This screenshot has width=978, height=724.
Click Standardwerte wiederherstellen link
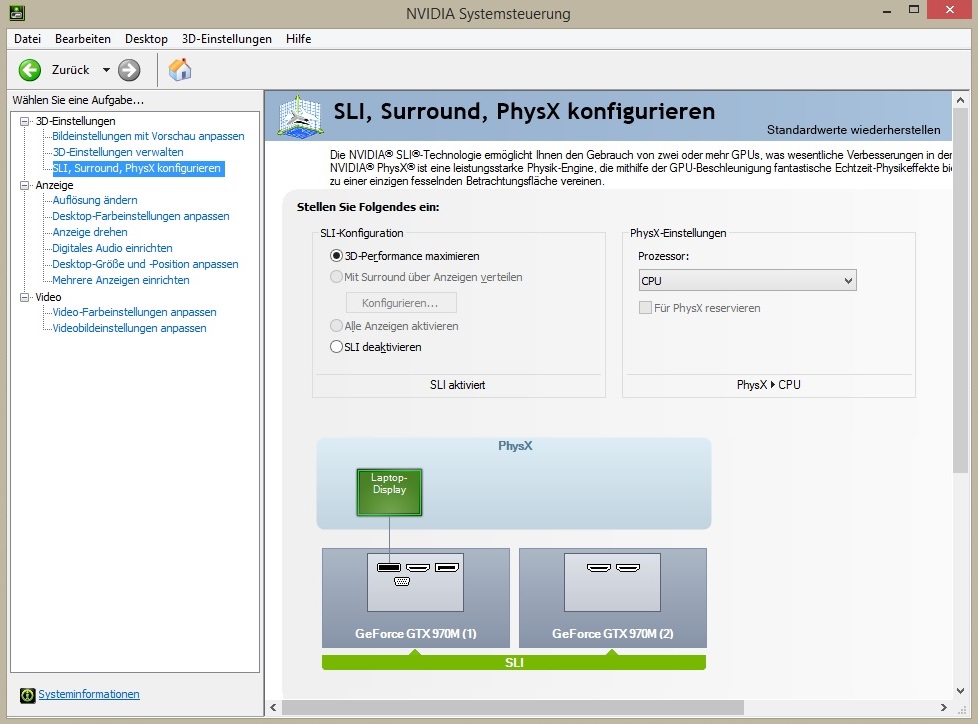853,130
